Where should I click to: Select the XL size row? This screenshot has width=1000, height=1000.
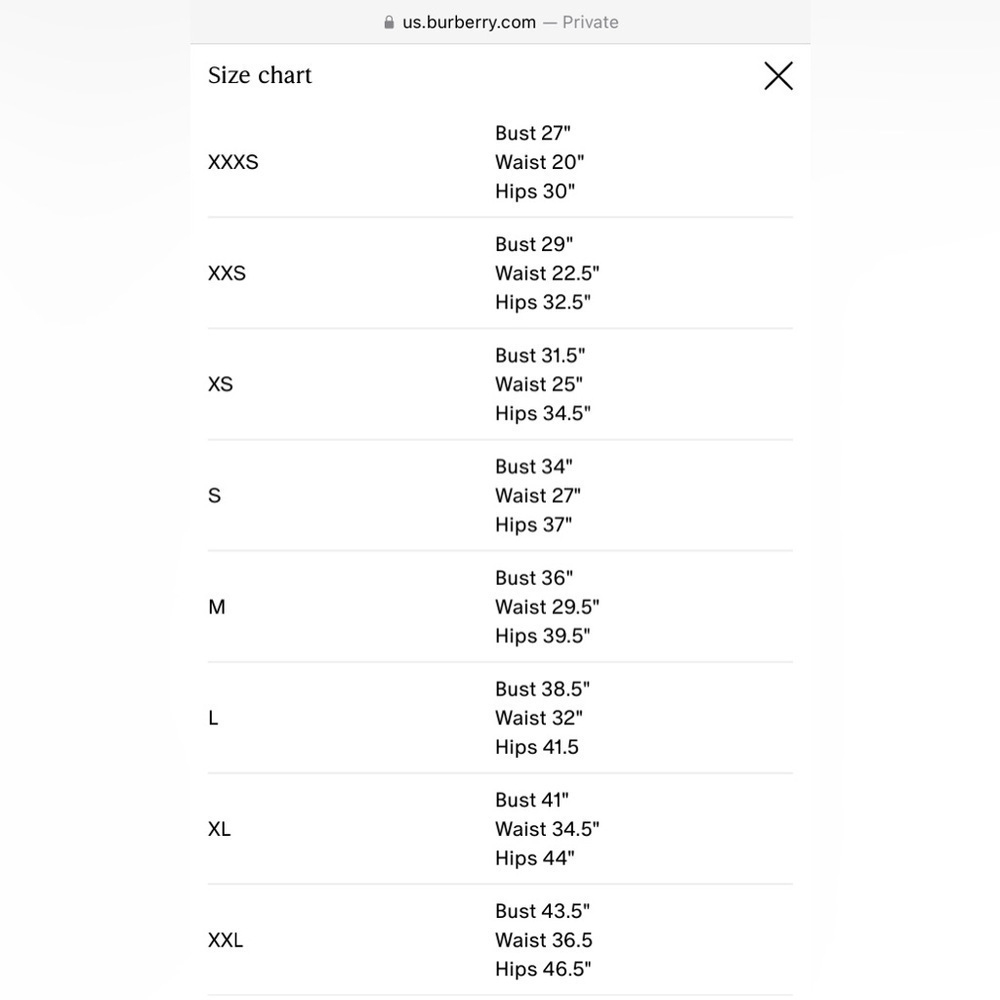[500, 829]
